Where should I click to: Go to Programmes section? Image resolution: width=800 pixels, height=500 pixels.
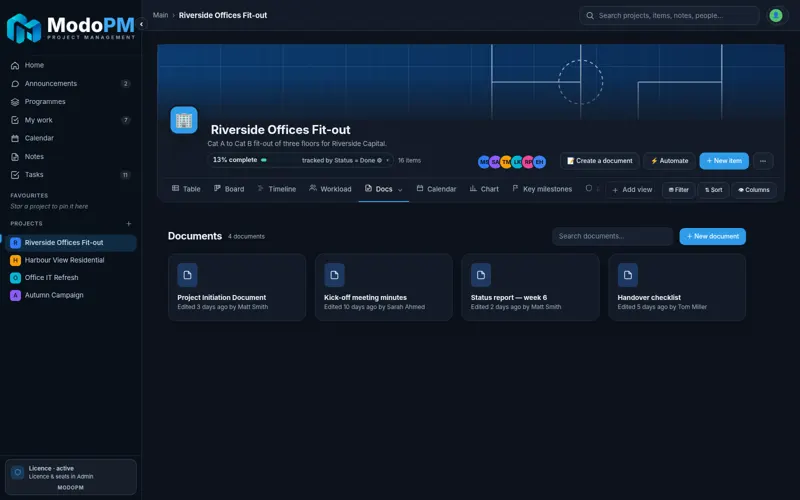click(70, 102)
